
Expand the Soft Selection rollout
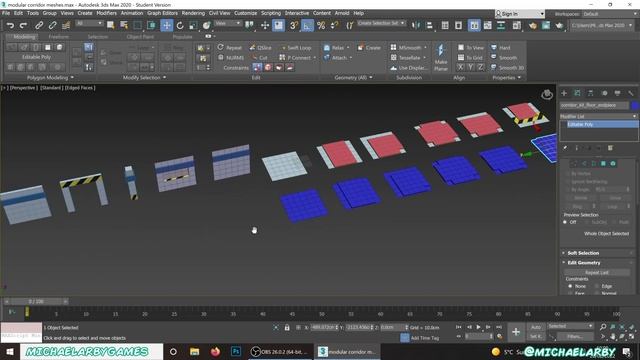point(582,253)
